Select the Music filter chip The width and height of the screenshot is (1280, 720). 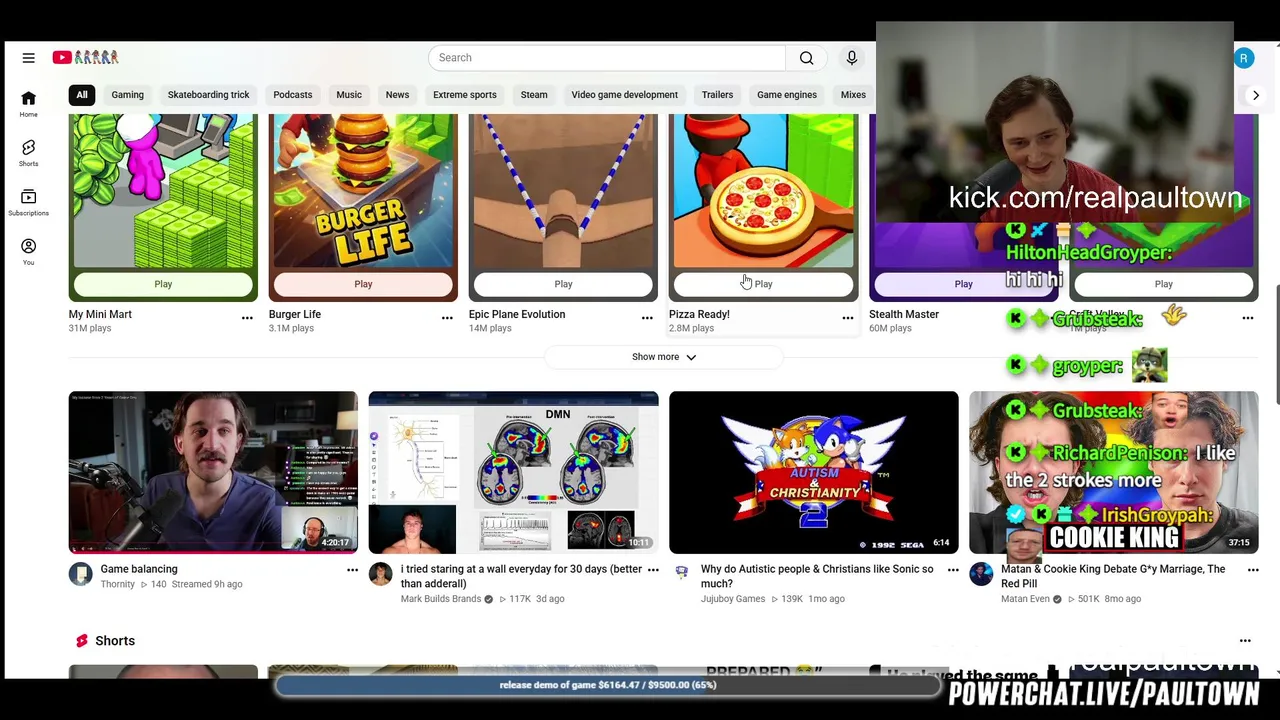tap(349, 95)
